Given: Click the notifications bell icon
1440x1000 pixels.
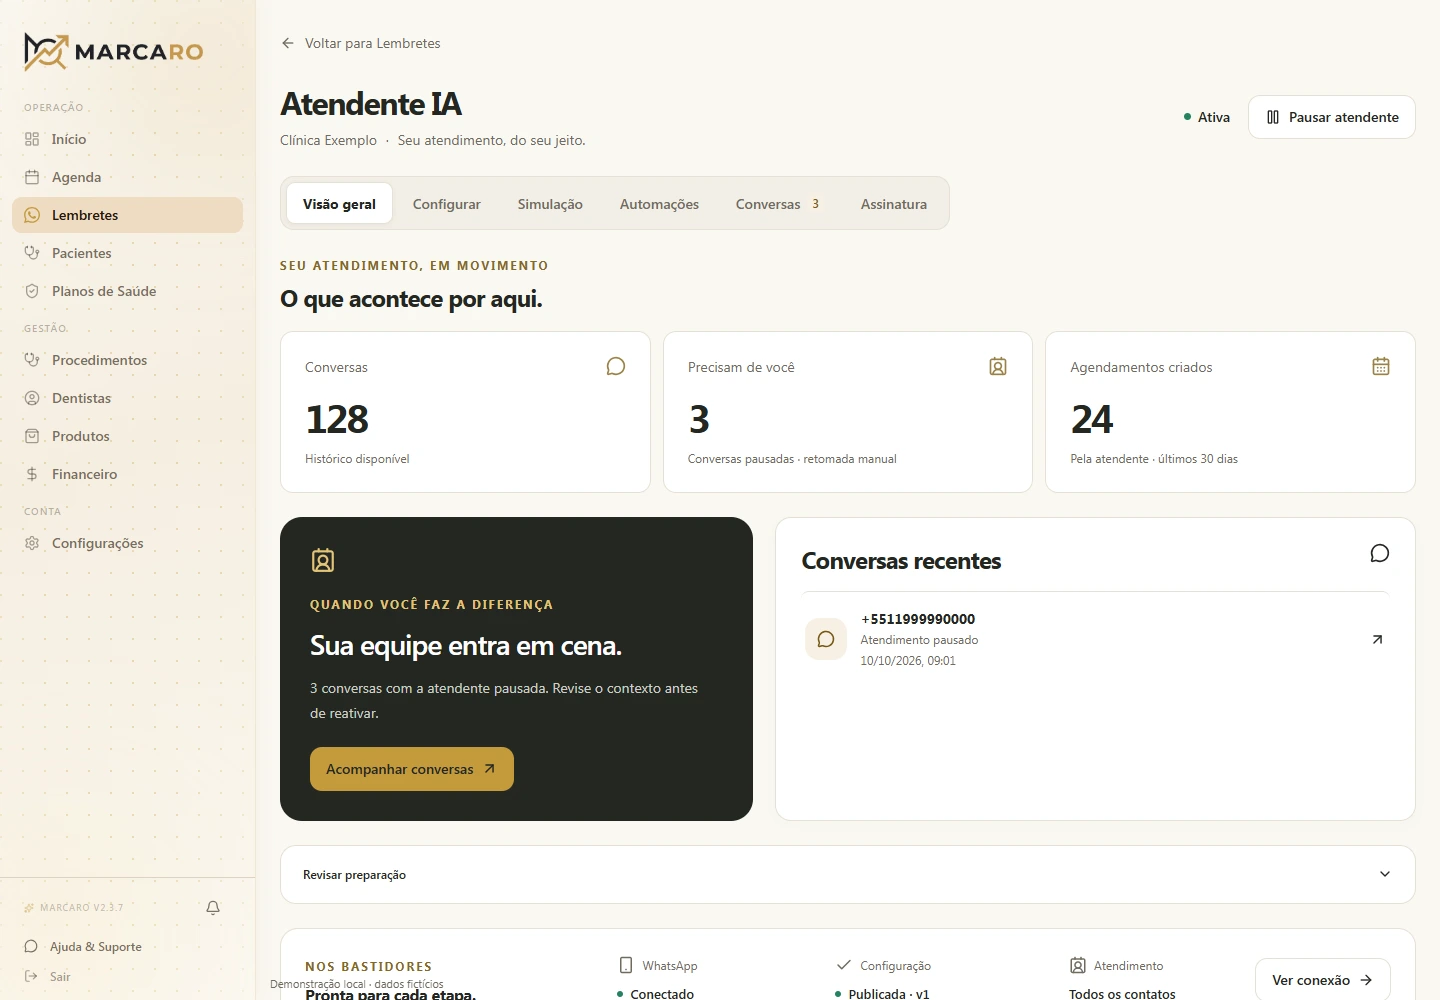Looking at the screenshot, I should click(x=213, y=908).
